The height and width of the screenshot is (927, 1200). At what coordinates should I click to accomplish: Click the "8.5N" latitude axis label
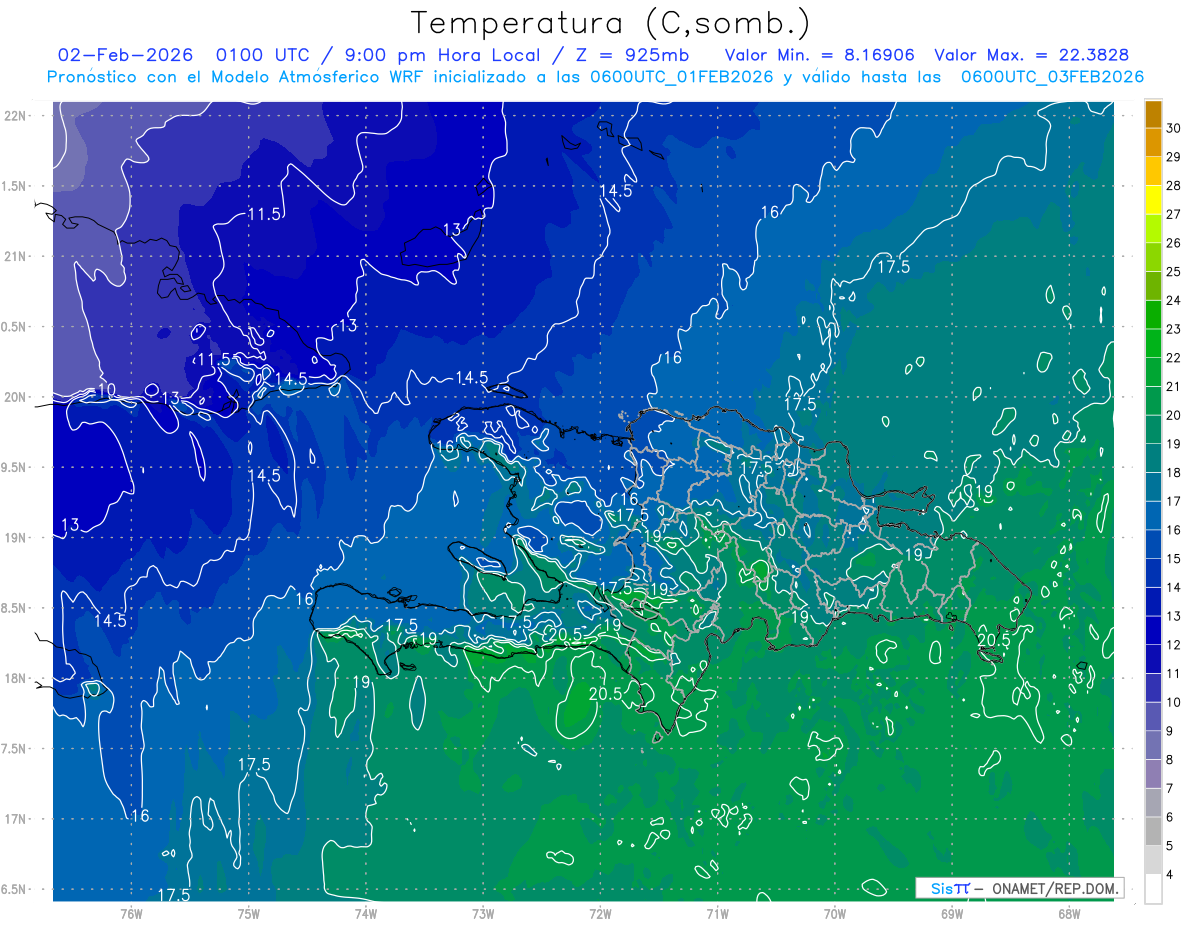tap(15, 608)
